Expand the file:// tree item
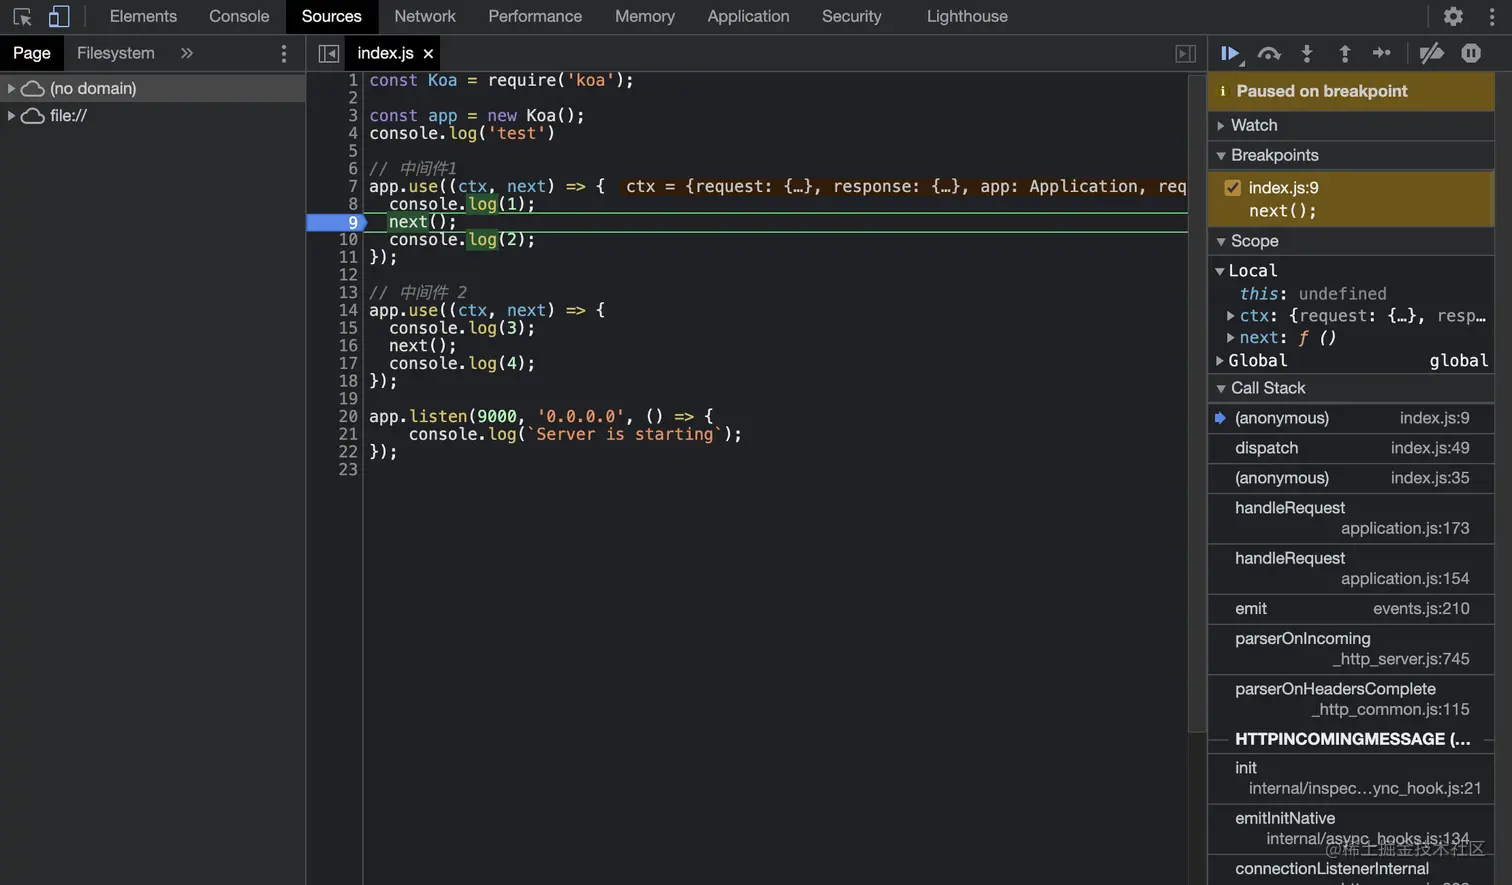Image resolution: width=1512 pixels, height=885 pixels. coord(11,115)
